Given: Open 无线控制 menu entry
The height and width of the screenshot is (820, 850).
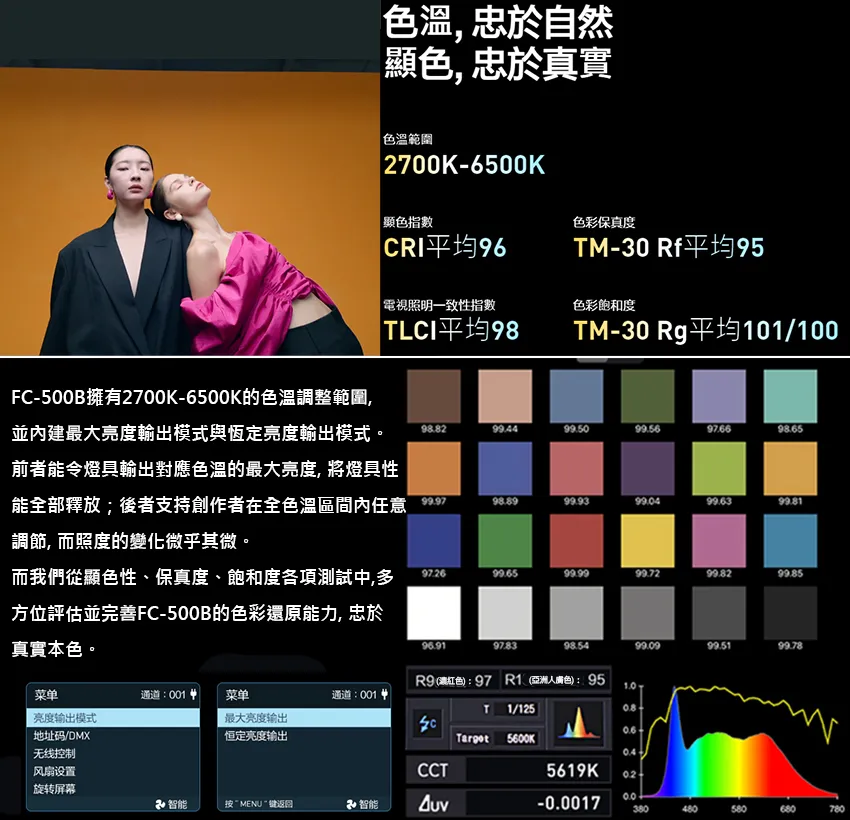Looking at the screenshot, I should pos(54,753).
